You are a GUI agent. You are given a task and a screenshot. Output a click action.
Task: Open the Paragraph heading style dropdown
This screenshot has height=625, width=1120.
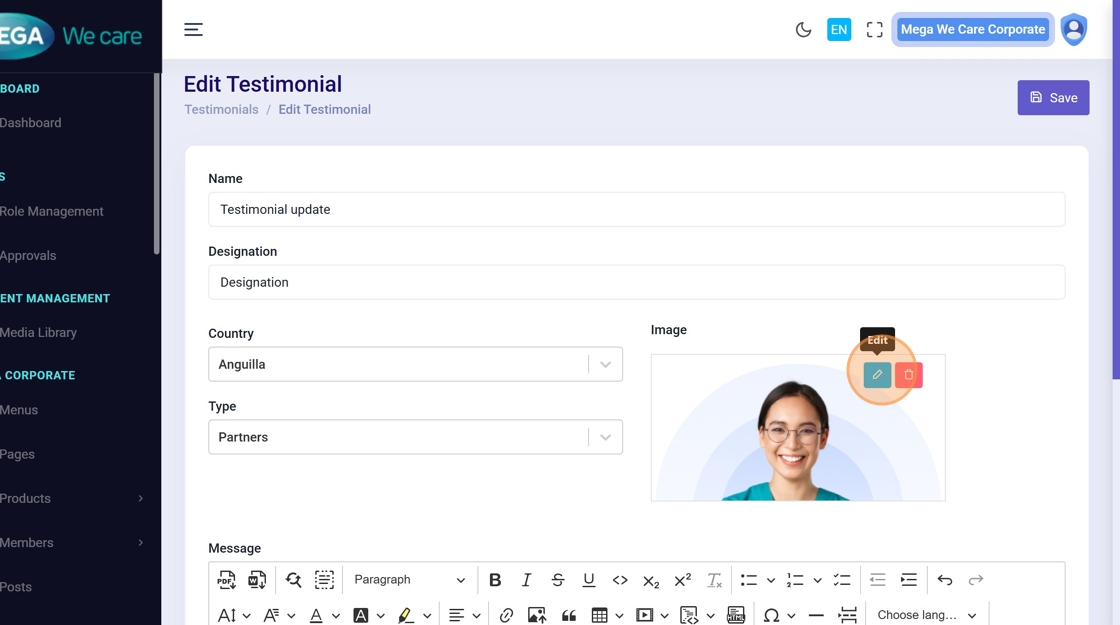[x=409, y=580]
